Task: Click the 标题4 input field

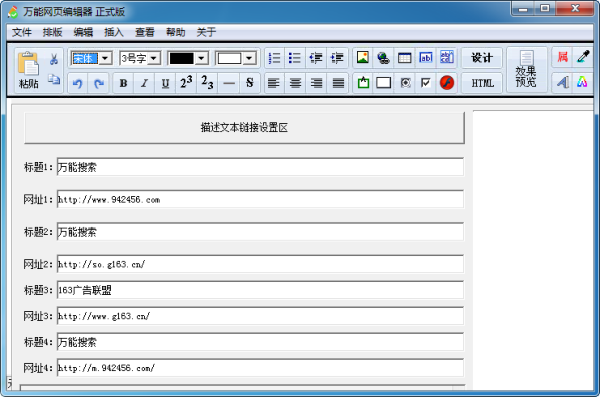Action: point(260,342)
